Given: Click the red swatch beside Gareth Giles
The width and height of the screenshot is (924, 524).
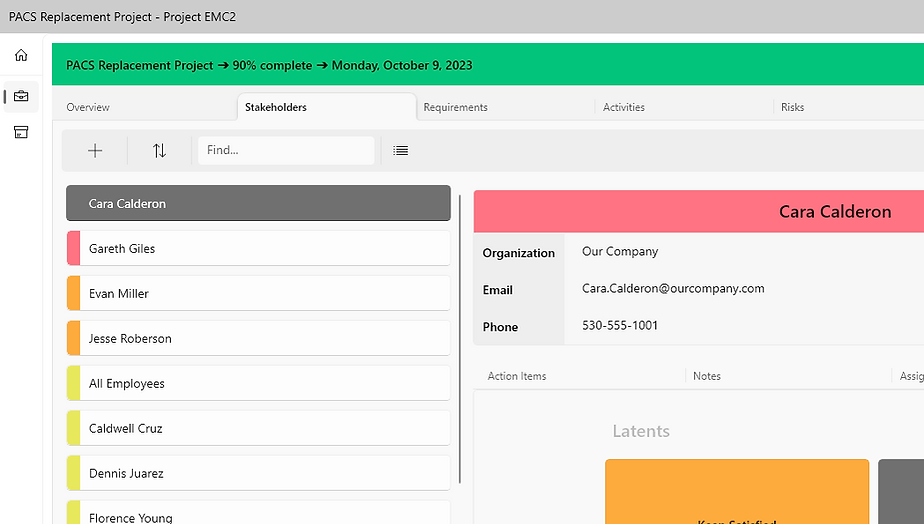Looking at the screenshot, I should 74,248.
